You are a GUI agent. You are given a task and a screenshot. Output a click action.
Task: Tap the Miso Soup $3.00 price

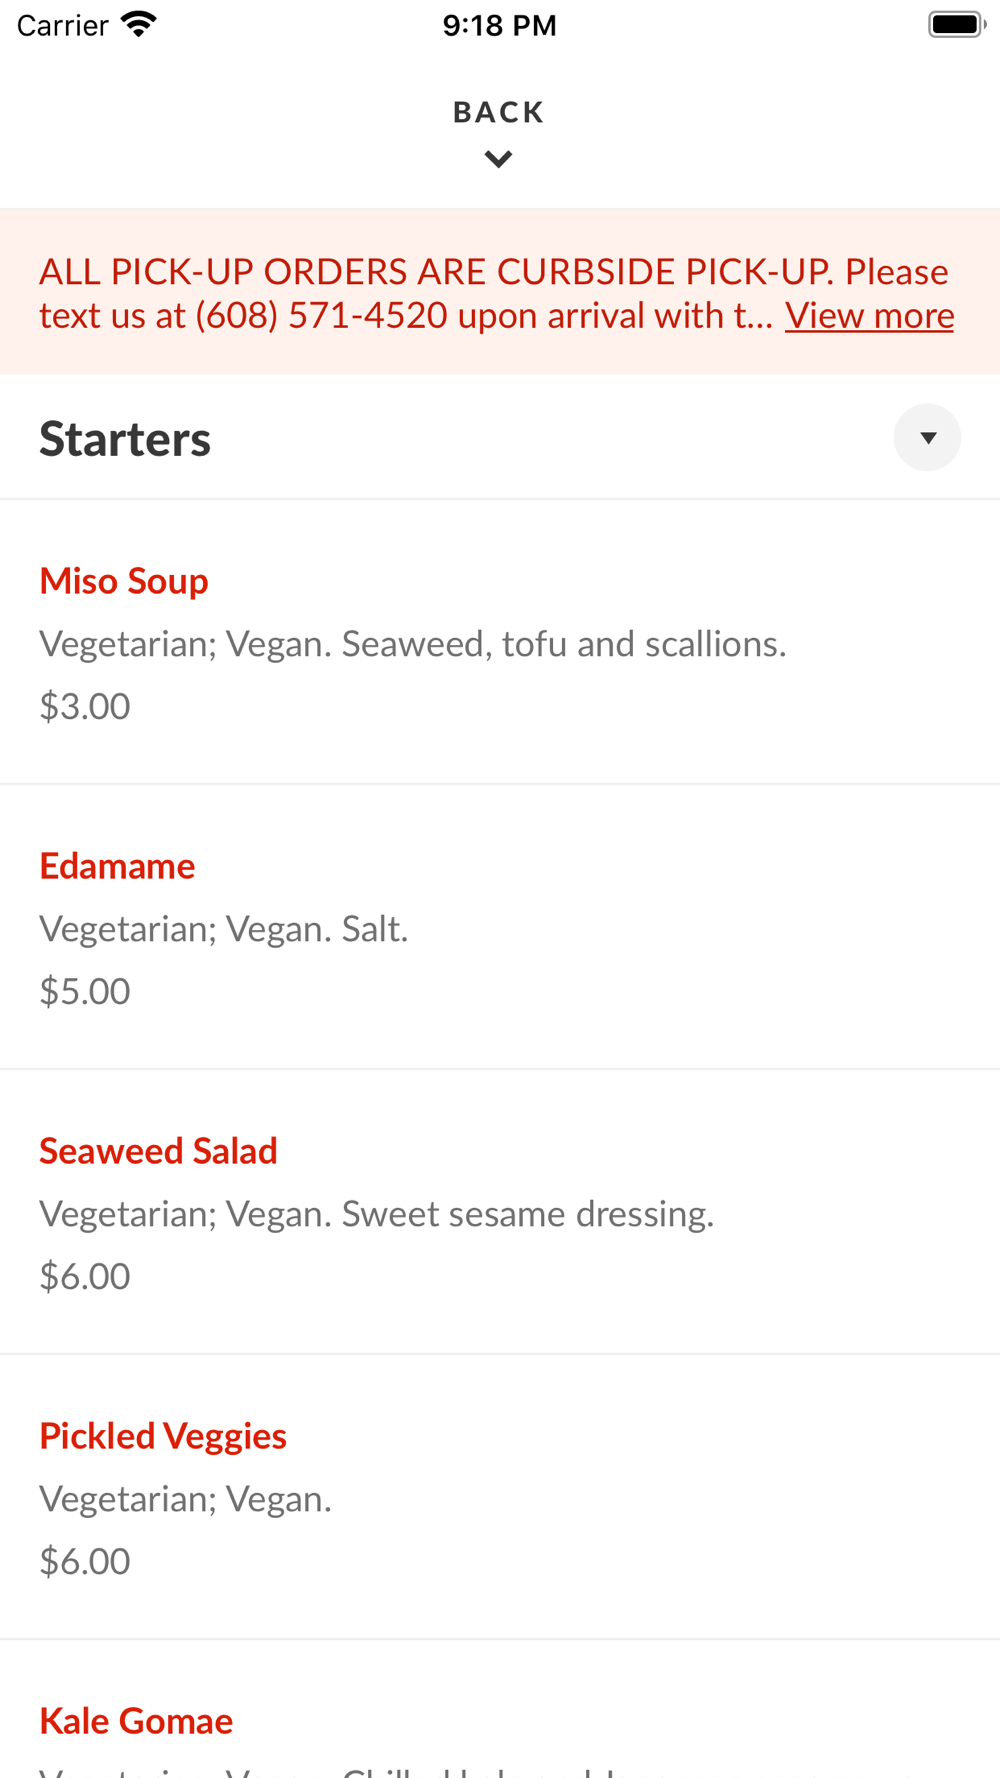(x=85, y=707)
